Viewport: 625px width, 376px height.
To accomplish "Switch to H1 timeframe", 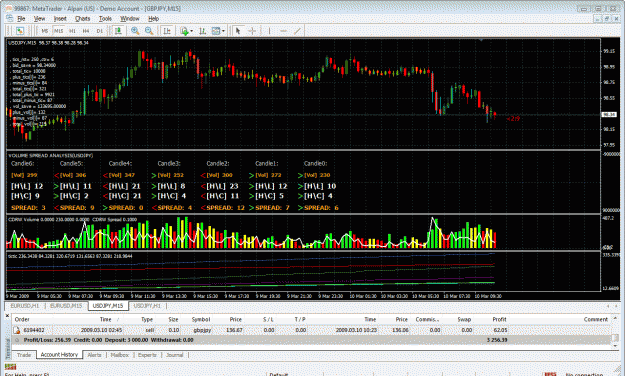I will click(73, 31).
